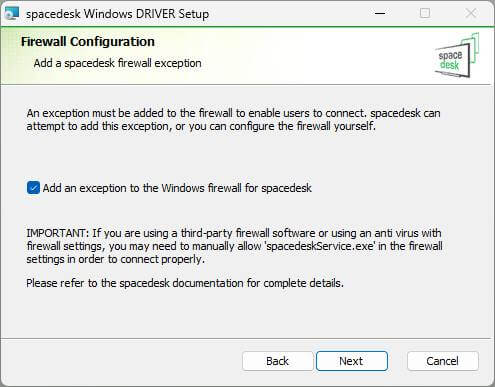
Task: Click the IMPORTANT third-party firewall notice text
Action: tap(234, 246)
